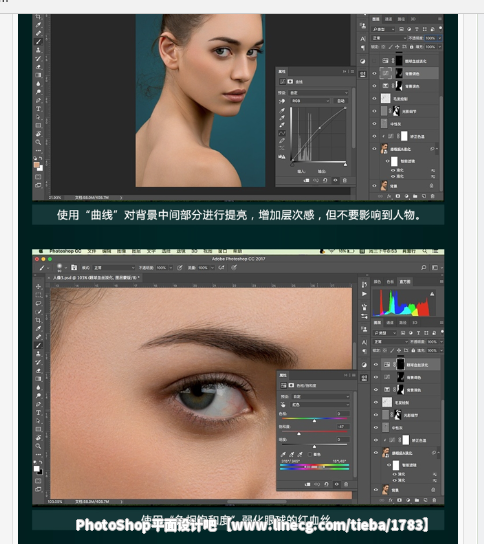Open Adjustments panel icon in lower dock
Image resolution: width=484 pixels, height=544 pixels.
point(364,365)
